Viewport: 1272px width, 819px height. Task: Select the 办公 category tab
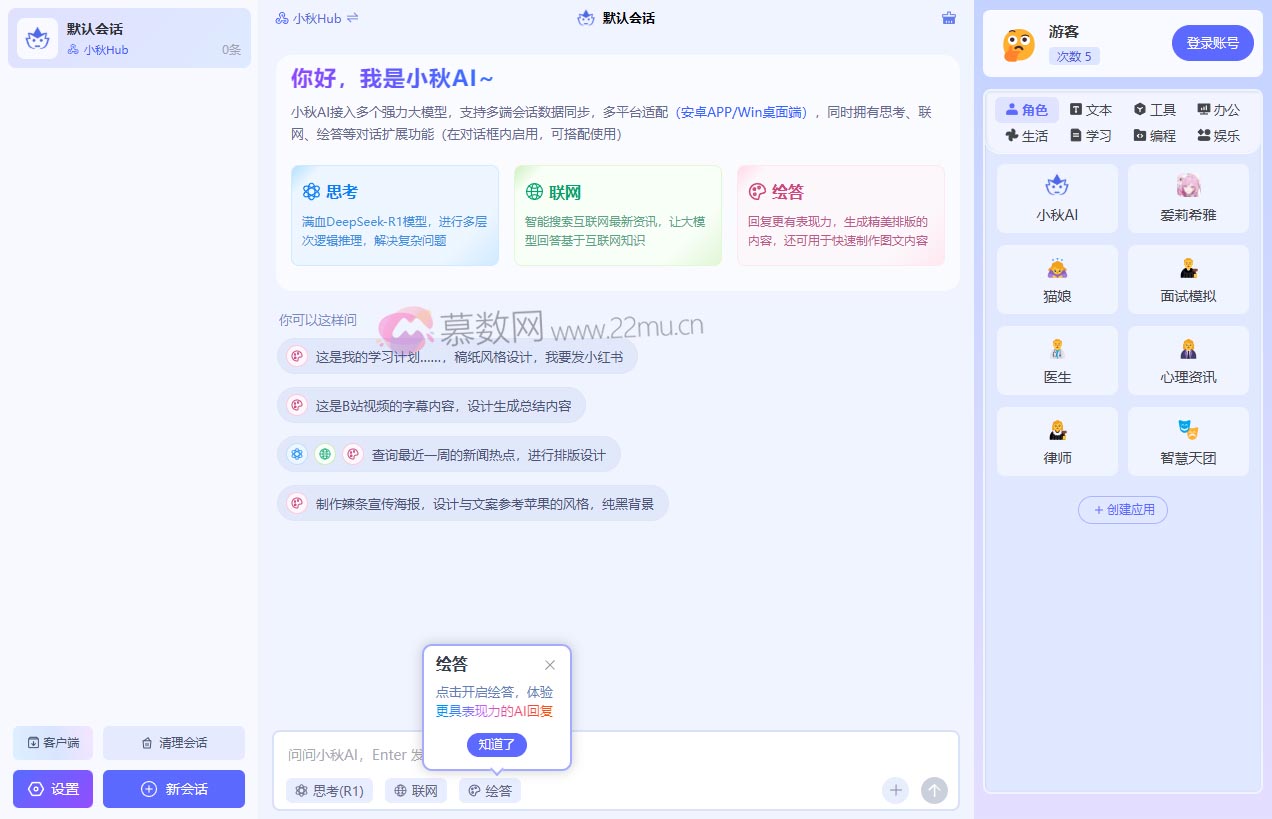tap(1218, 109)
